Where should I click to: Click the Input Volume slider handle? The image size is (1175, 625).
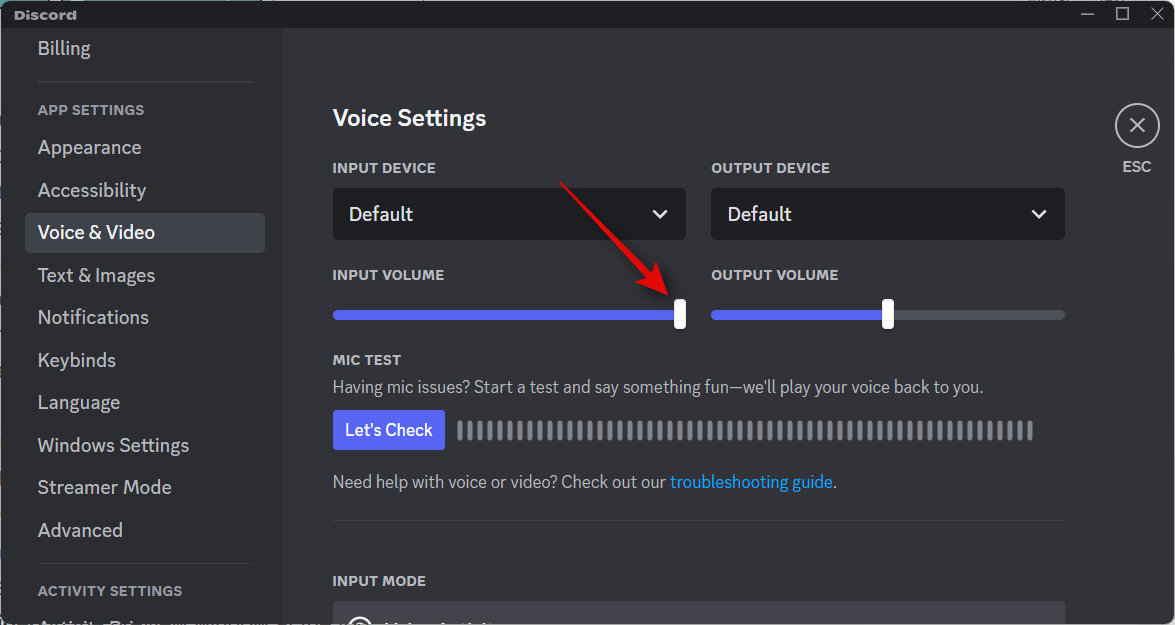click(x=680, y=314)
